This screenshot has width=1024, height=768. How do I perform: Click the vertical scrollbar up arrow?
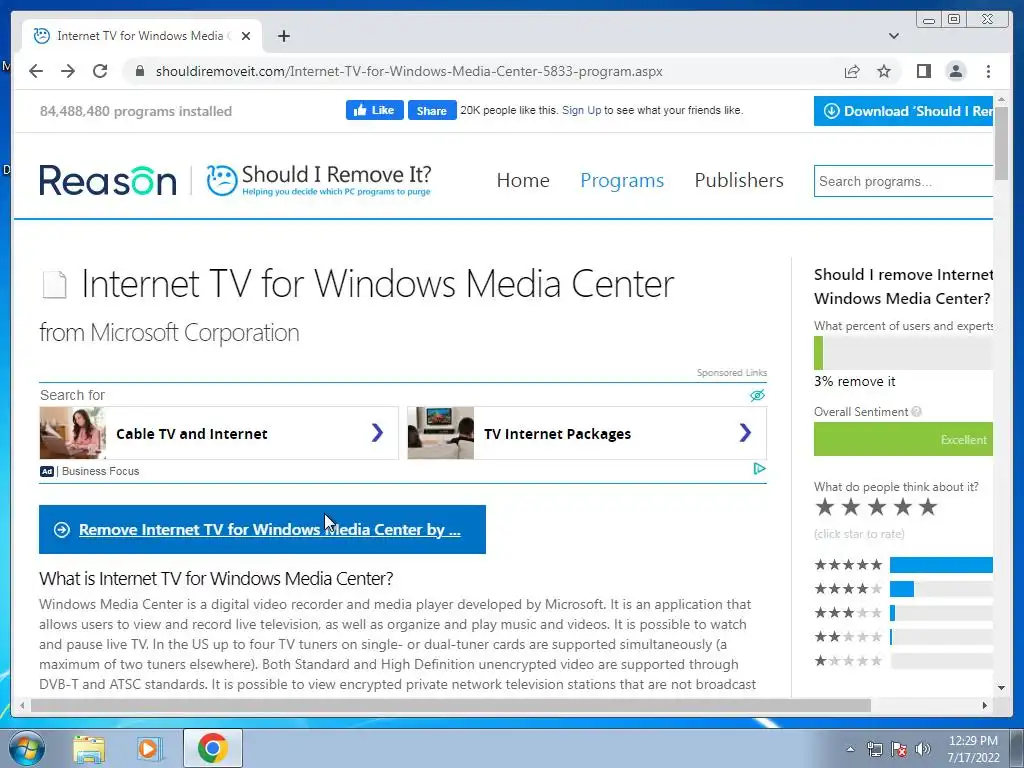1001,100
